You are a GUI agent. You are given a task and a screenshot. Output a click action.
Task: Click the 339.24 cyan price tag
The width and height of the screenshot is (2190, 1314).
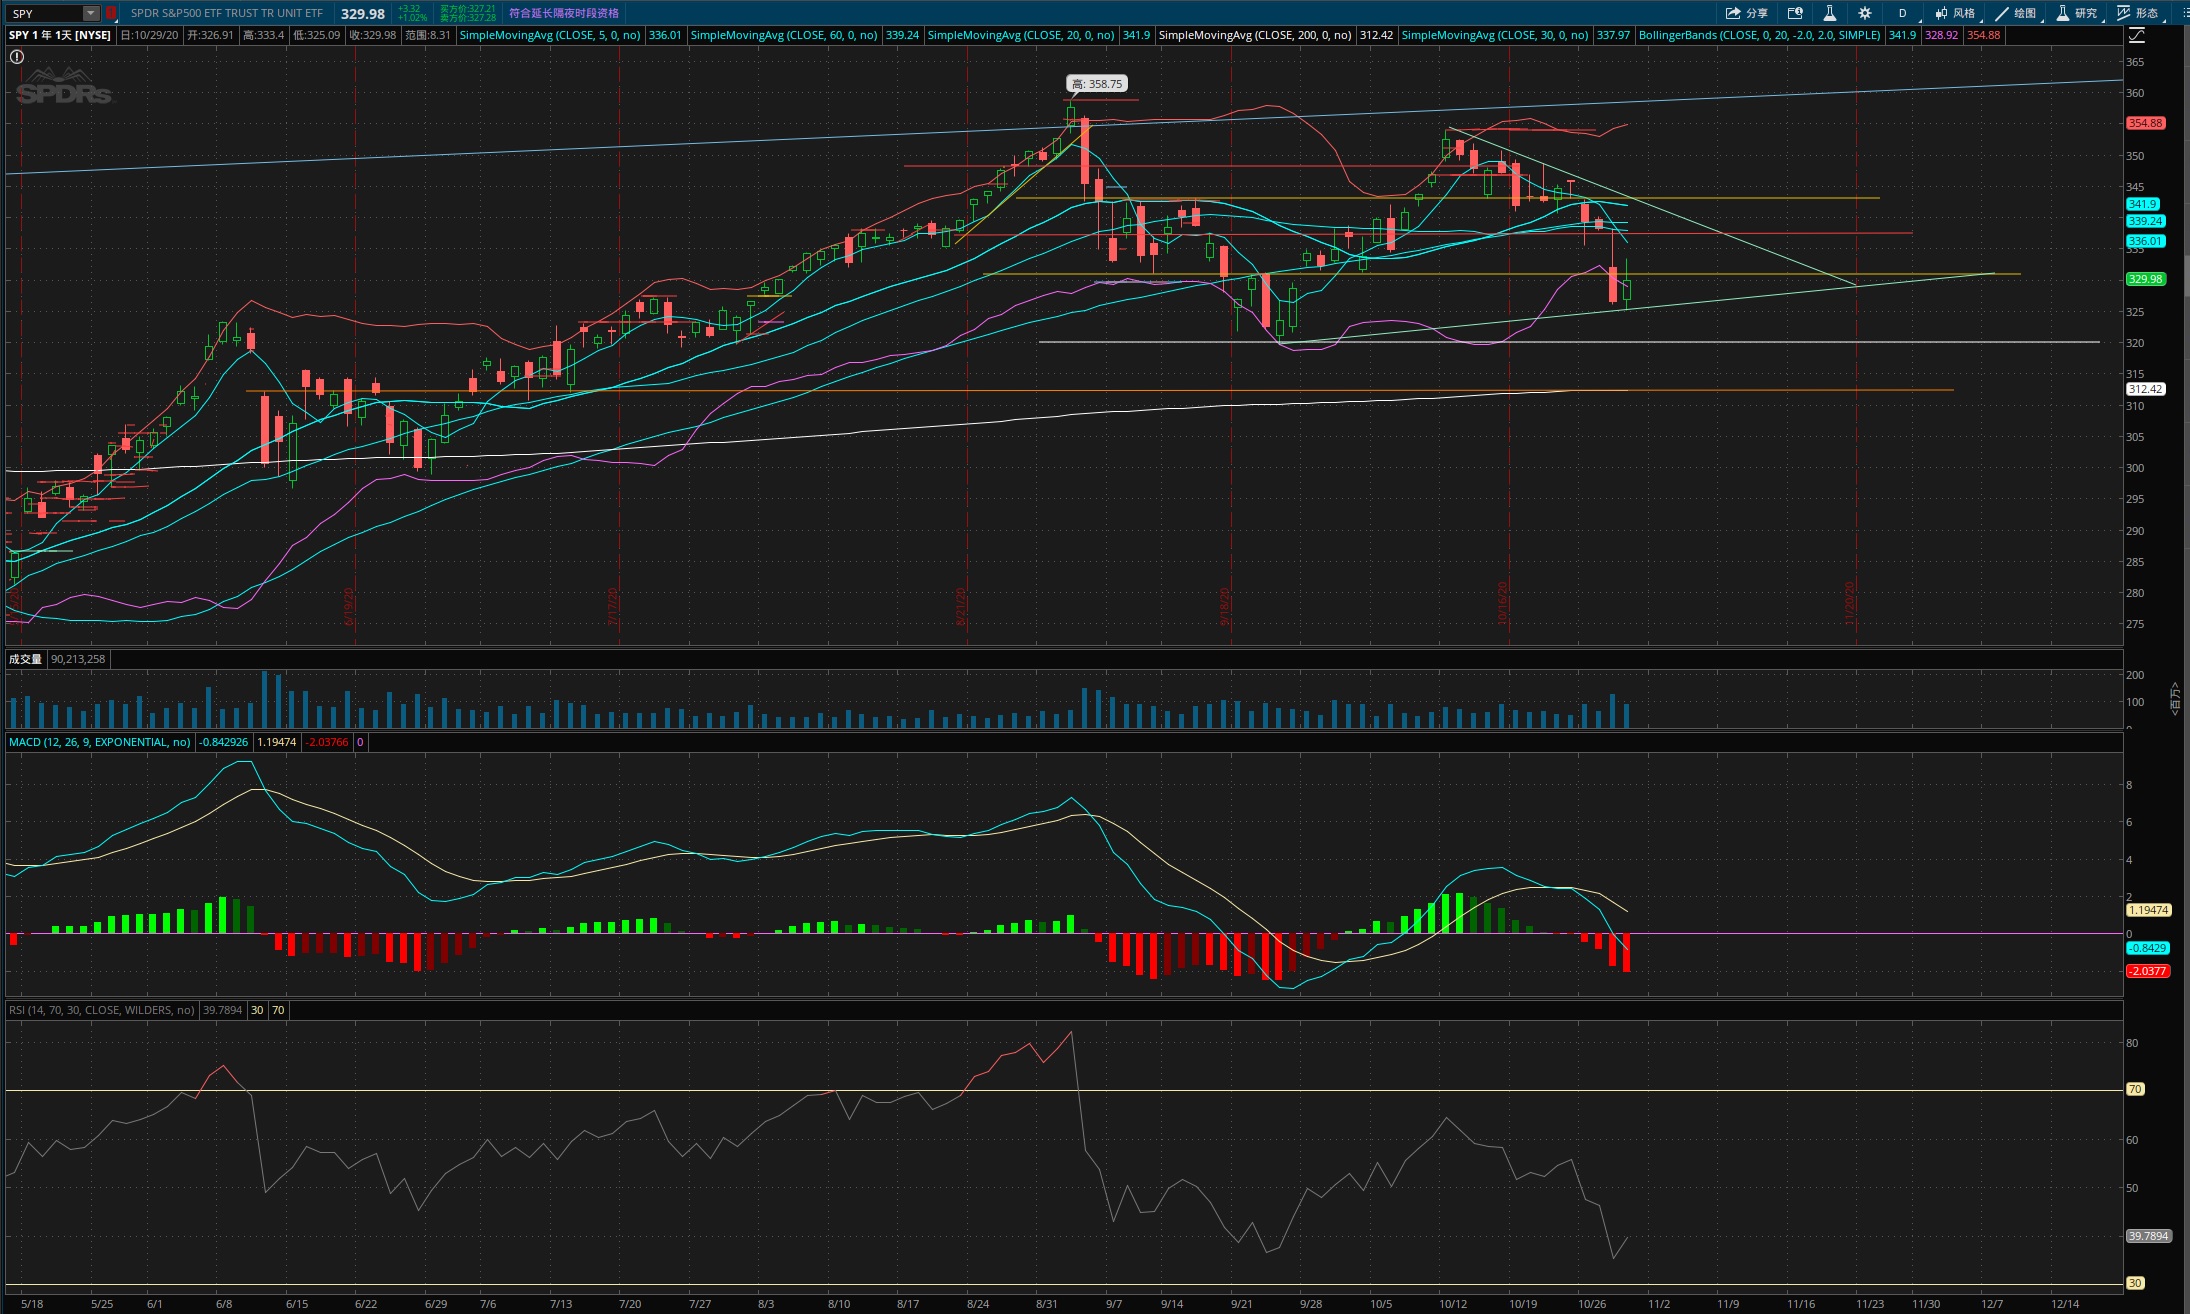(2146, 221)
